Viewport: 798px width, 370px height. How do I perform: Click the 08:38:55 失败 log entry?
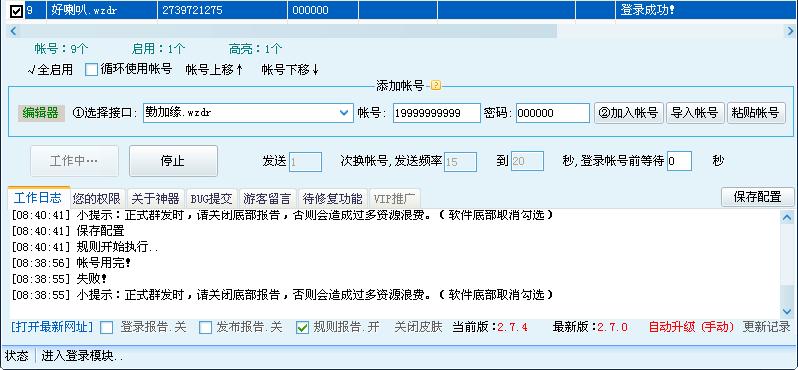(59, 279)
